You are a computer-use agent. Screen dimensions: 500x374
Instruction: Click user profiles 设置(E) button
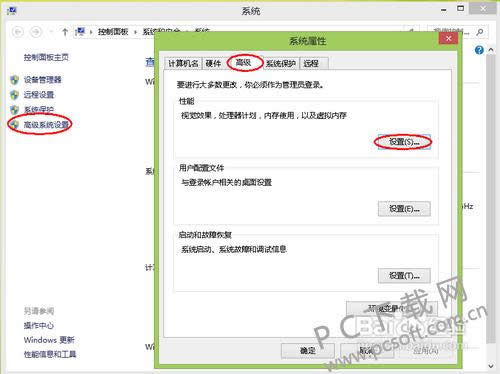tap(404, 209)
